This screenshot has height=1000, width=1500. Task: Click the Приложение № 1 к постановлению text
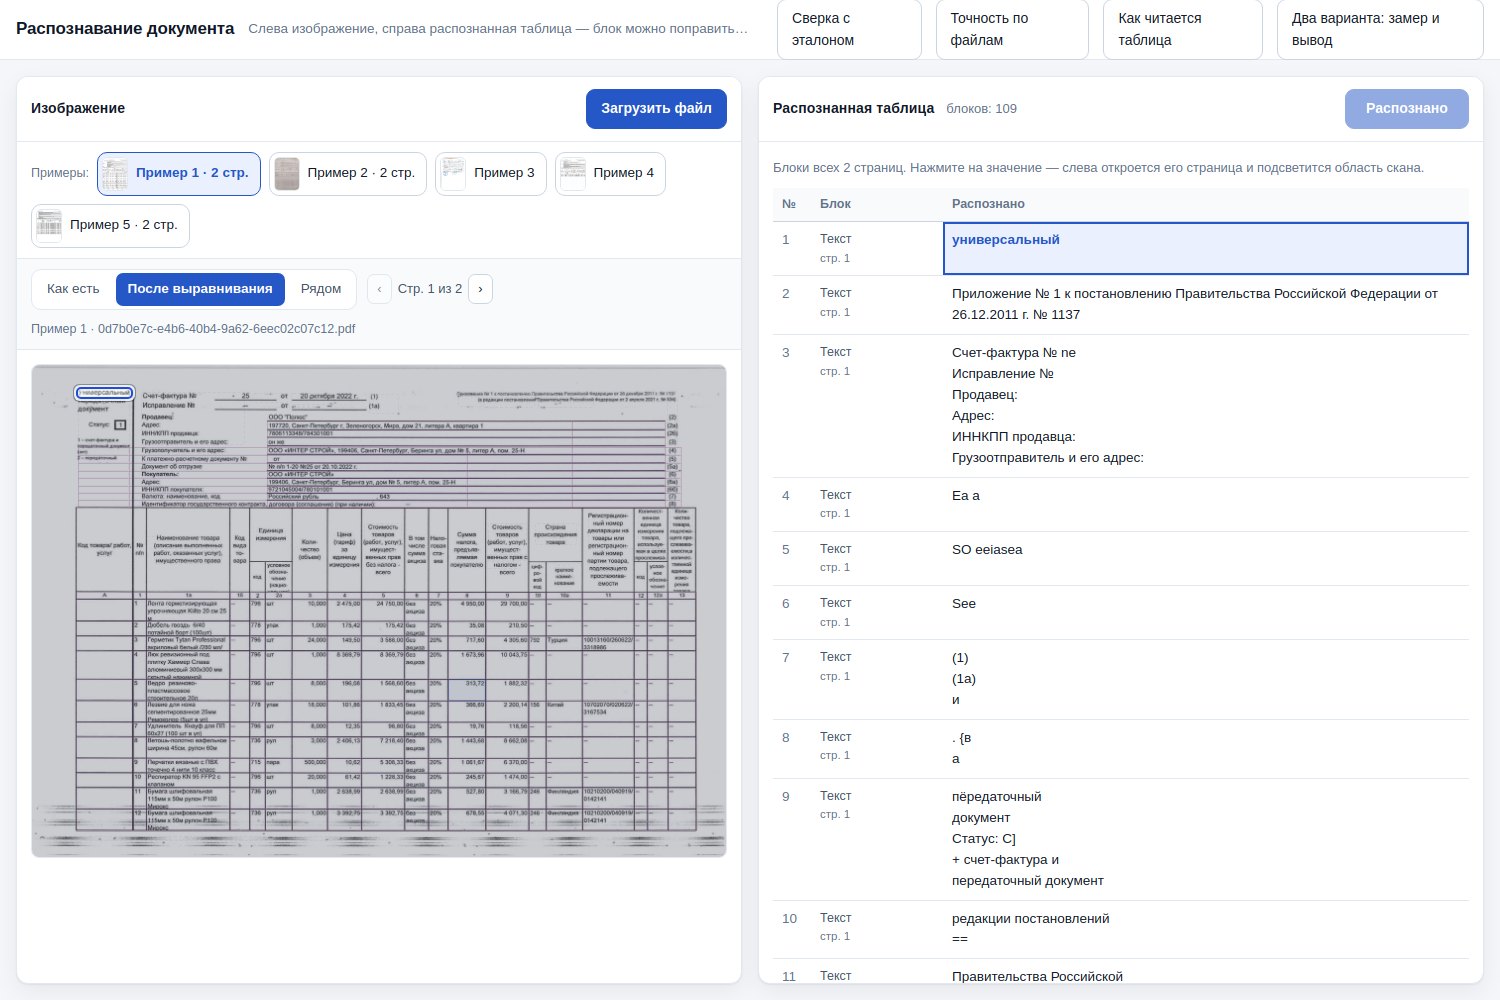tap(1206, 304)
